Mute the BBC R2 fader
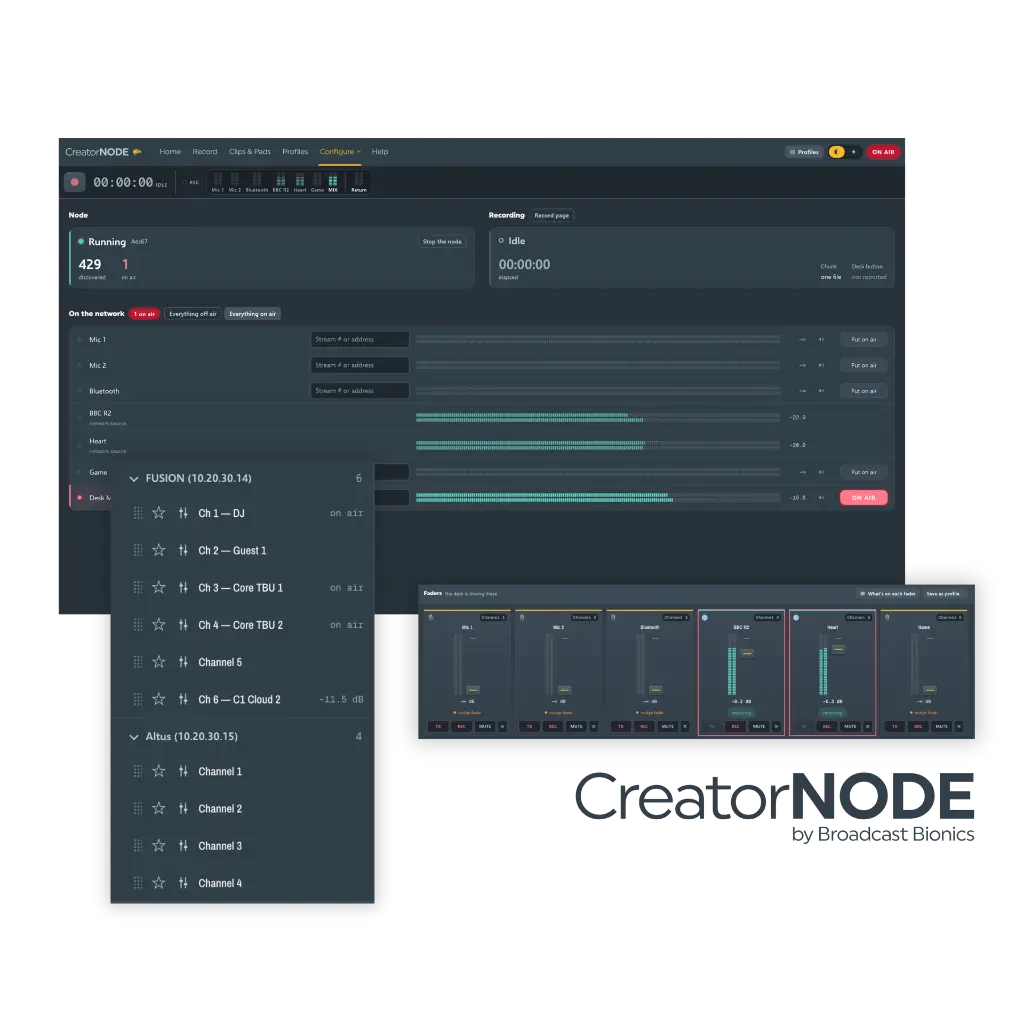The image size is (1024, 1024). (759, 726)
